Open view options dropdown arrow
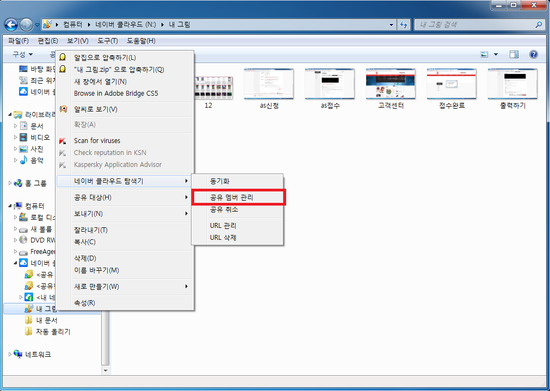This screenshot has width=550, height=391. (496, 54)
